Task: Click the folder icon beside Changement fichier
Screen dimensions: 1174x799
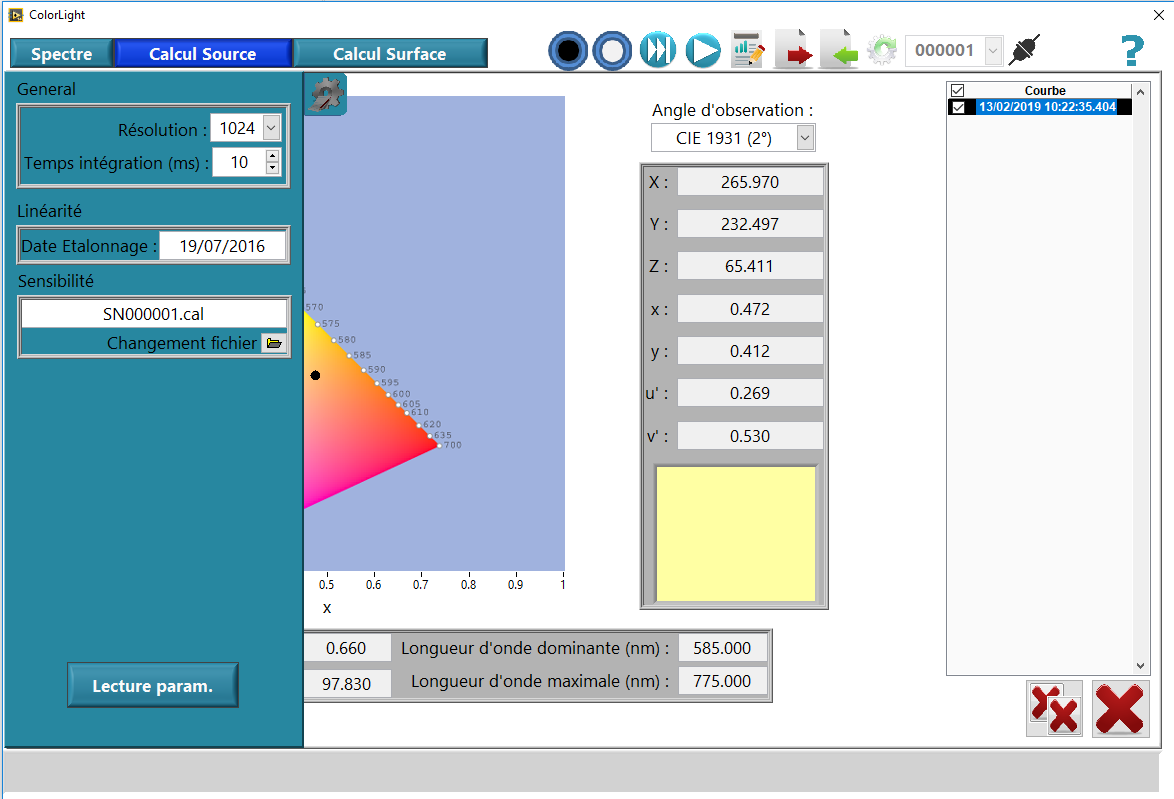Action: [275, 343]
